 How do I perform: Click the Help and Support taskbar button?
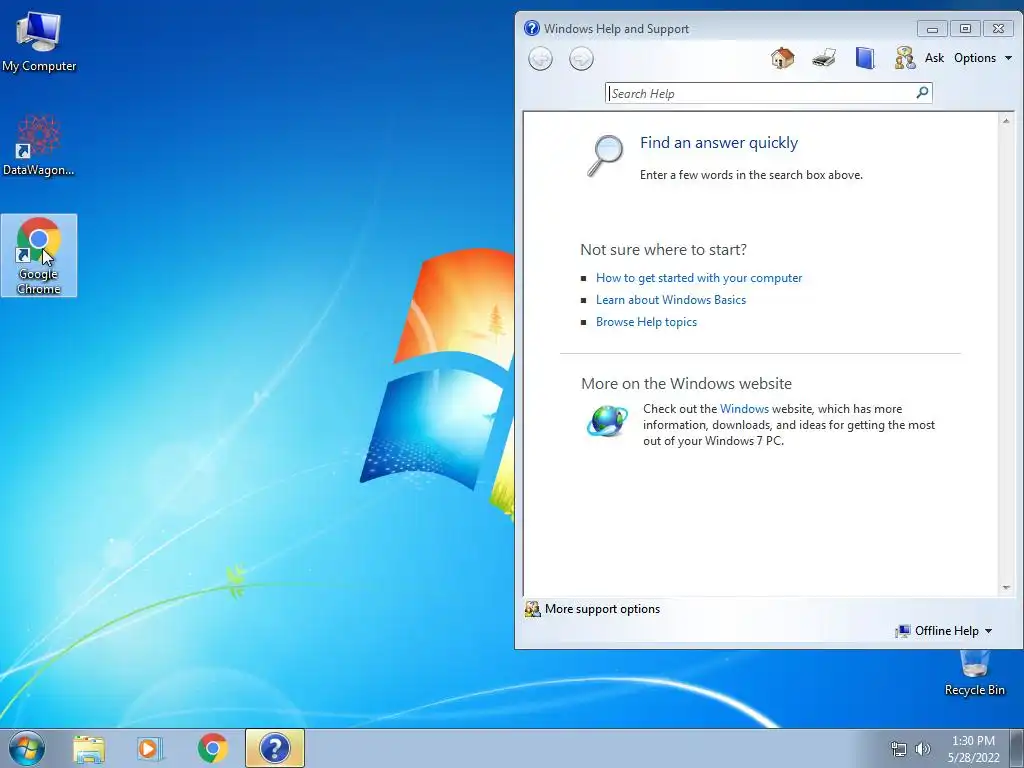(275, 748)
